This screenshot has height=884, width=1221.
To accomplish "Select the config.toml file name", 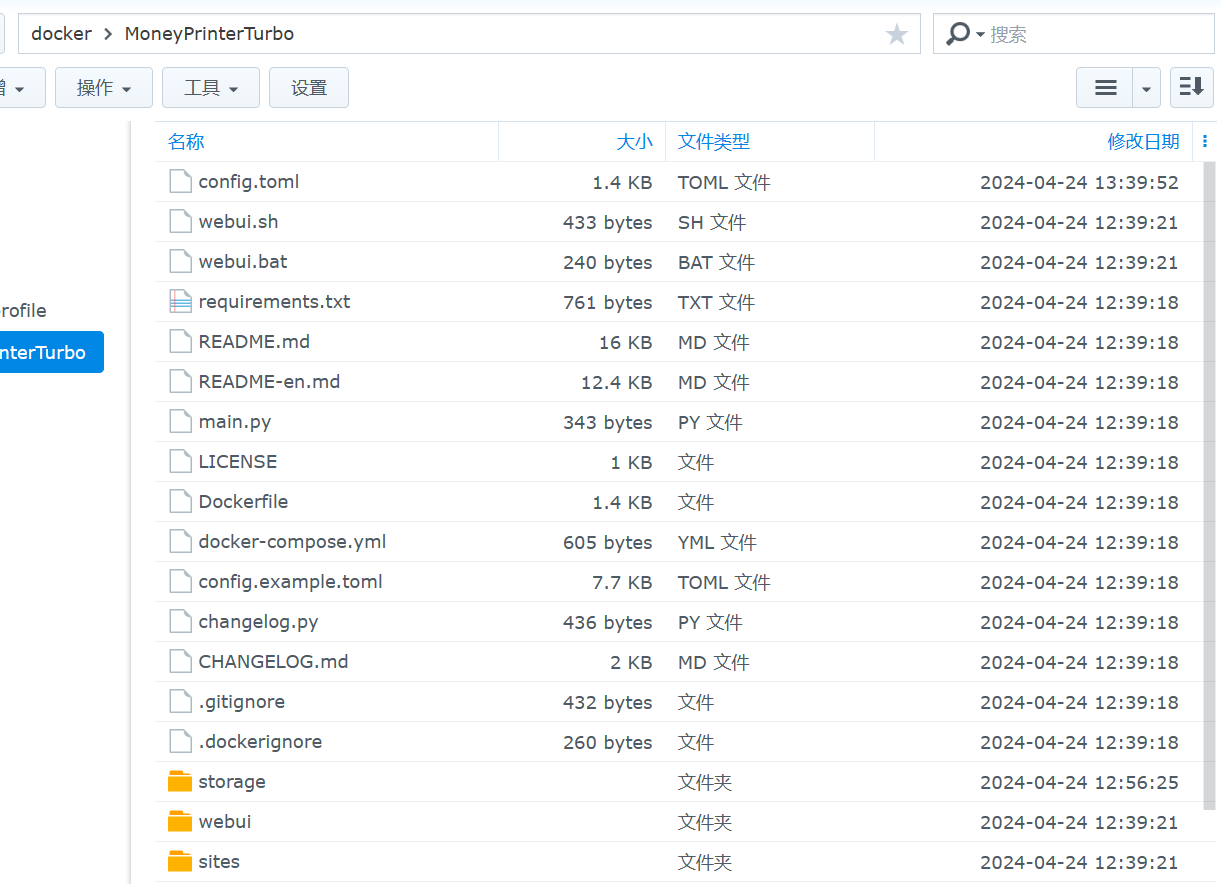I will pos(249,182).
